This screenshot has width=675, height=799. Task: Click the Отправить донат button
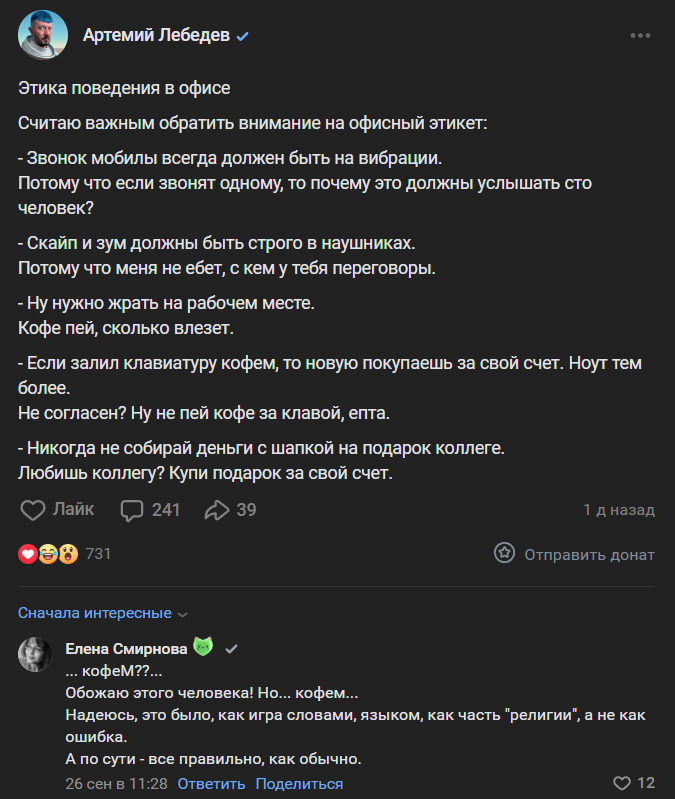(575, 554)
